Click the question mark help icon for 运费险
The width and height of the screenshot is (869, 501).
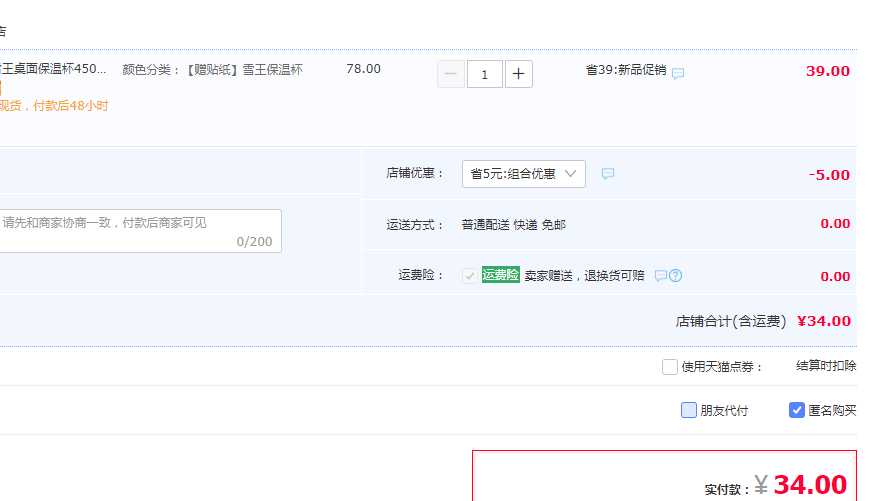point(676,275)
